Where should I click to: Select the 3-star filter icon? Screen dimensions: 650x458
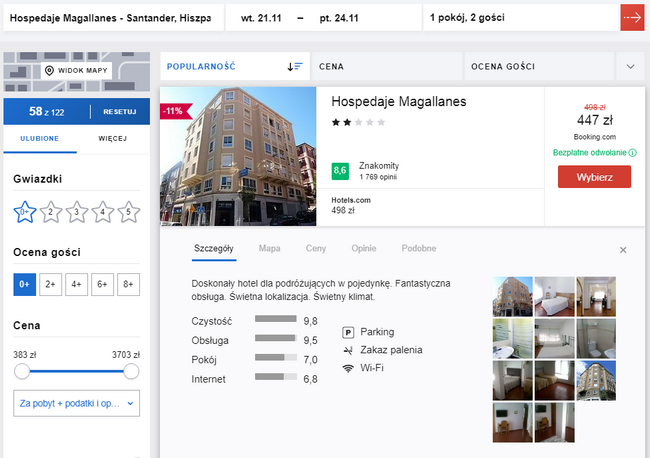coord(77,211)
